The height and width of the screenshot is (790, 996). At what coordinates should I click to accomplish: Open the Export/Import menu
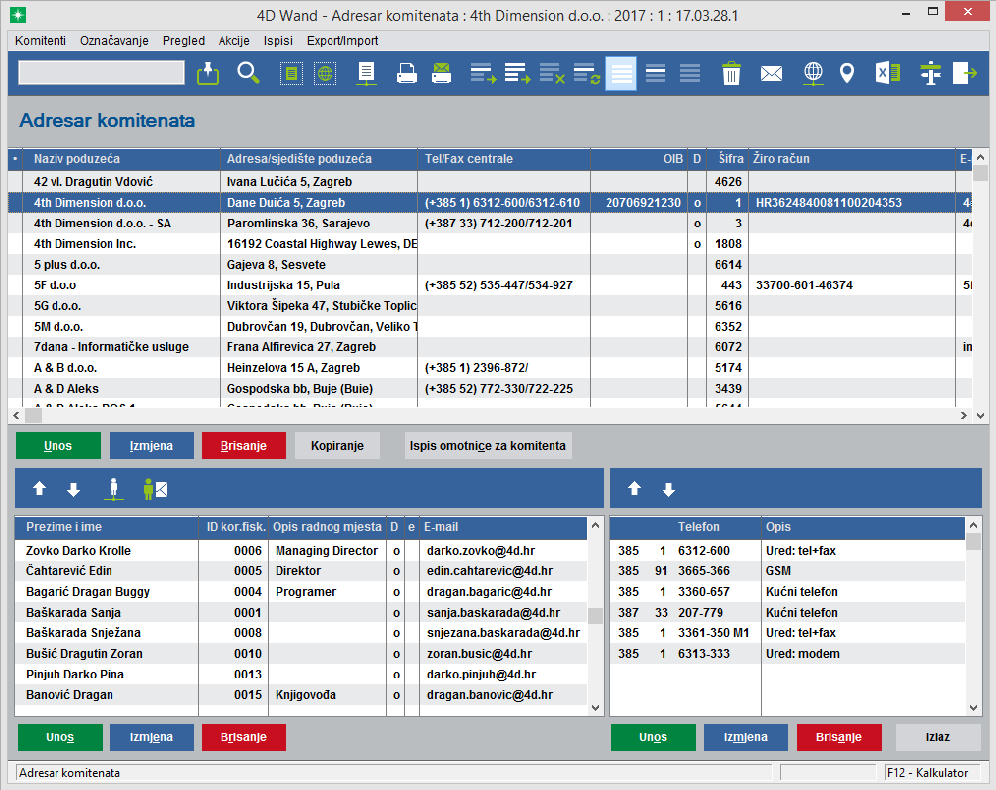click(342, 41)
